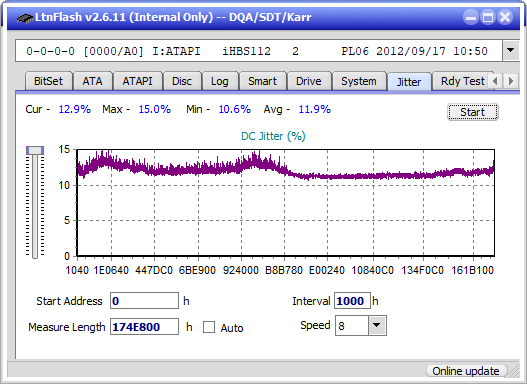Click the vertical scale slider thumb
The image size is (527, 384).
point(35,150)
